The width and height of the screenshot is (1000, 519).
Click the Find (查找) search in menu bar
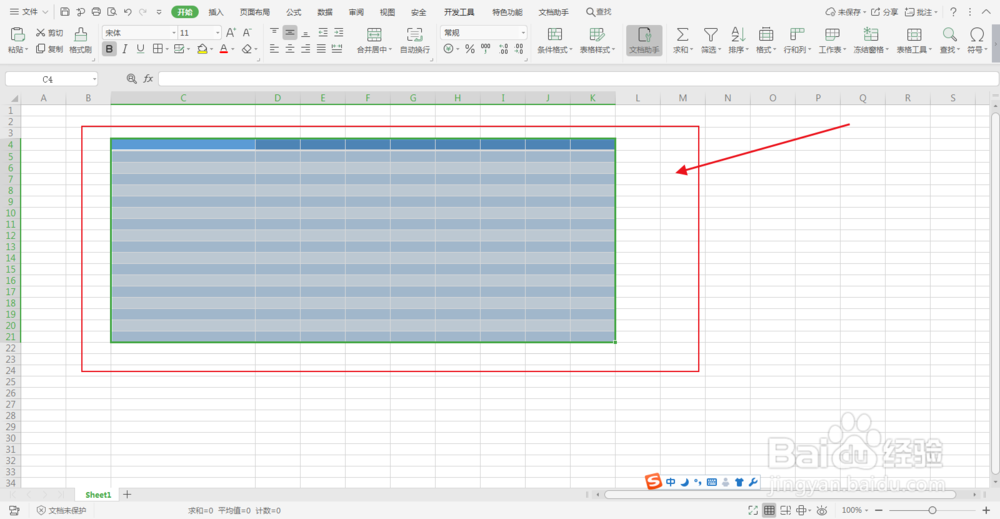[x=599, y=12]
